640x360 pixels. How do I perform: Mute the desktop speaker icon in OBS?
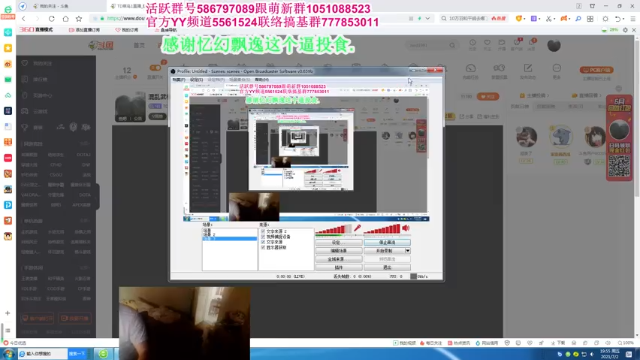pyautogui.click(x=406, y=228)
